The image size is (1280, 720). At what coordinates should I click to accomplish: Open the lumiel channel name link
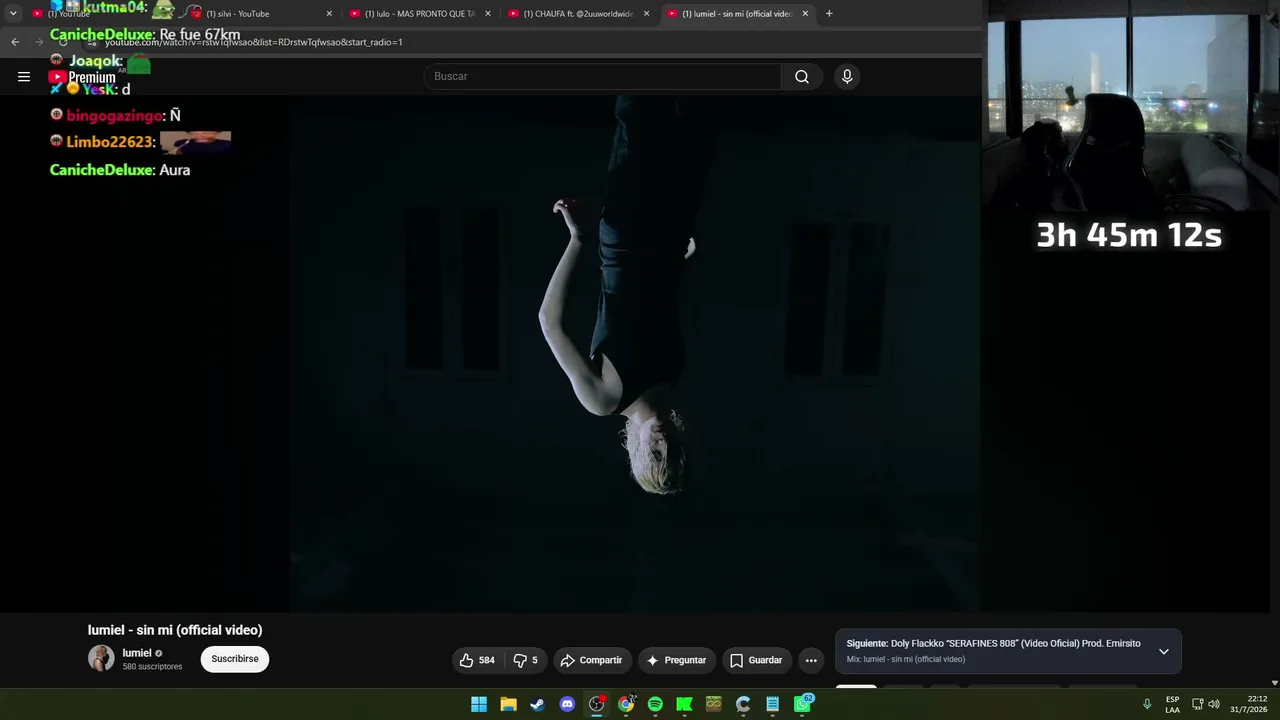coord(137,653)
